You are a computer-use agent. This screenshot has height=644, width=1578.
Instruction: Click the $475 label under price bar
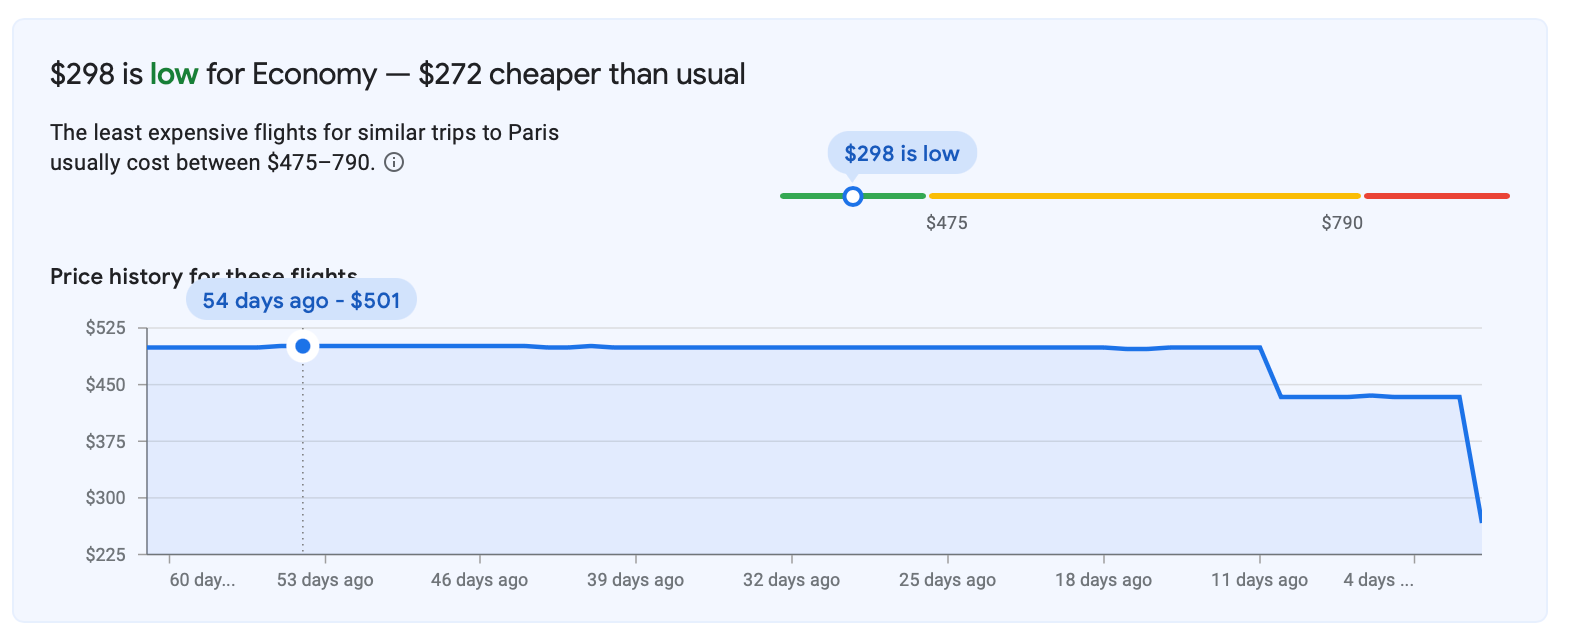pyautogui.click(x=946, y=223)
